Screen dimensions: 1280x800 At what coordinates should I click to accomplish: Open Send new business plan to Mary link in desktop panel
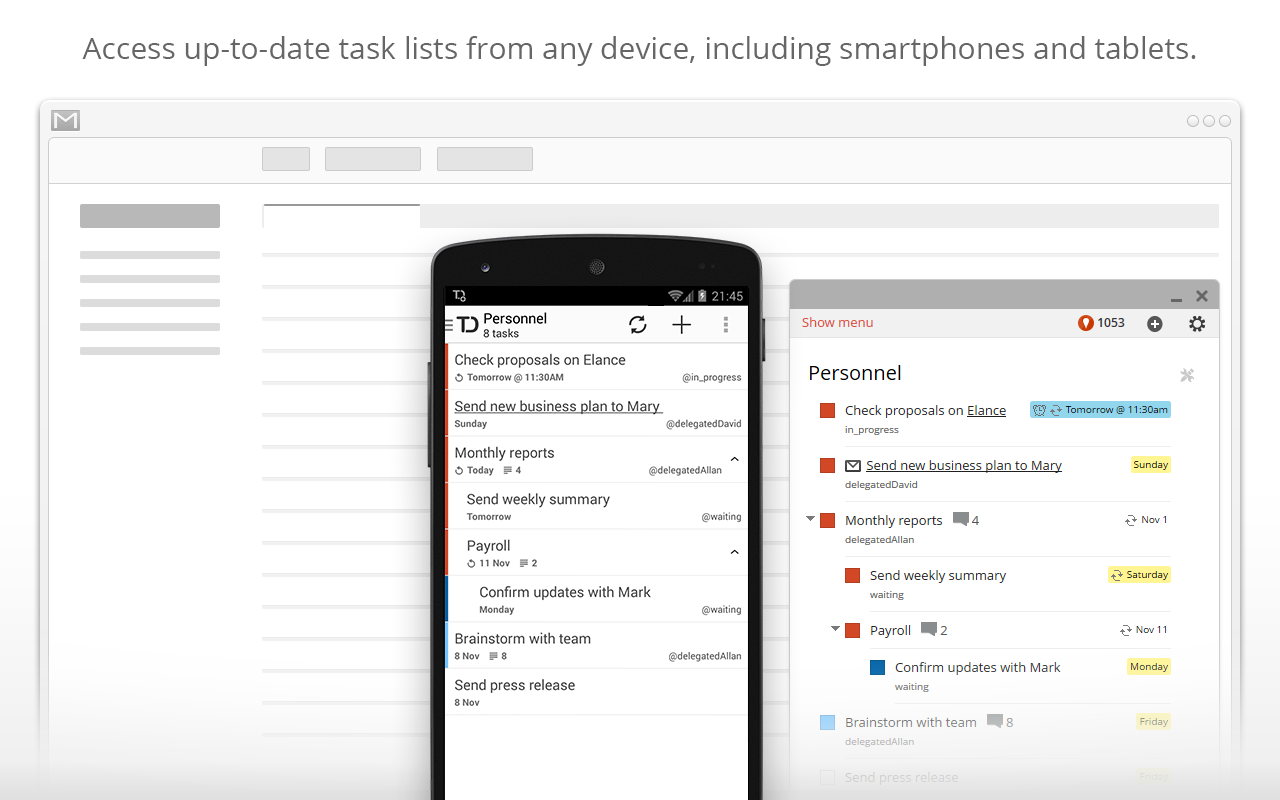[964, 465]
